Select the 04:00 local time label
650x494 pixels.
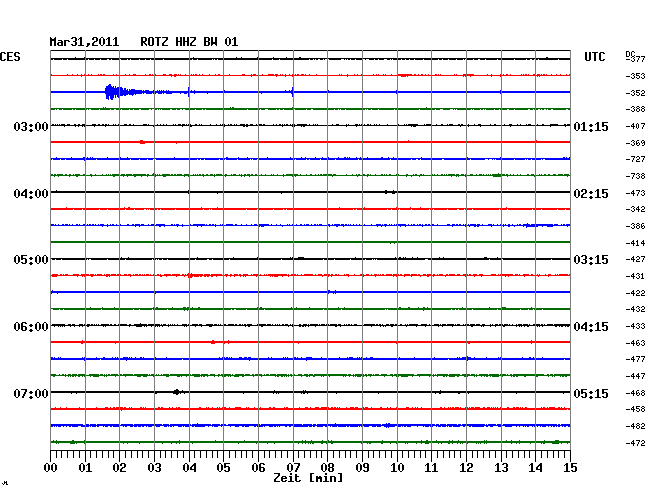(x=31, y=194)
